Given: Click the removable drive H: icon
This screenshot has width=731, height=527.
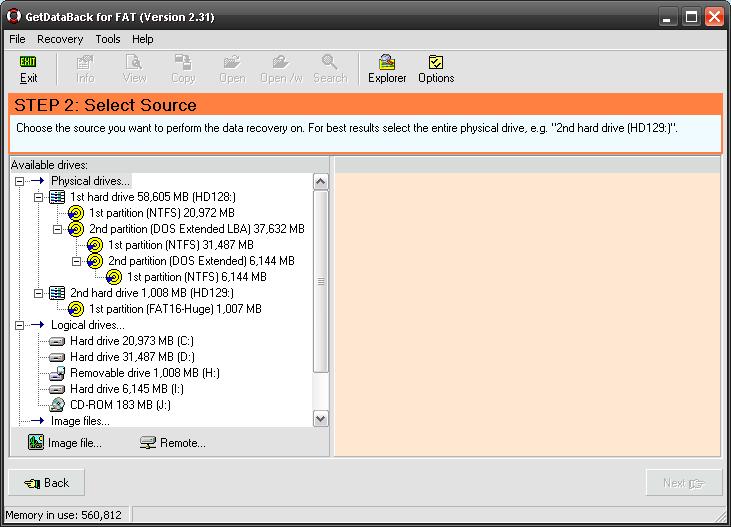Looking at the screenshot, I should [57, 373].
